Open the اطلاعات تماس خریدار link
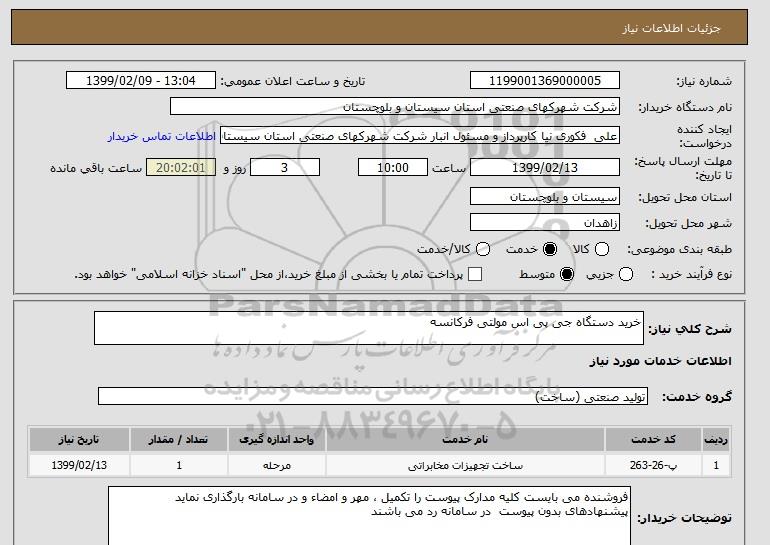770x545 pixels. [x=162, y=136]
